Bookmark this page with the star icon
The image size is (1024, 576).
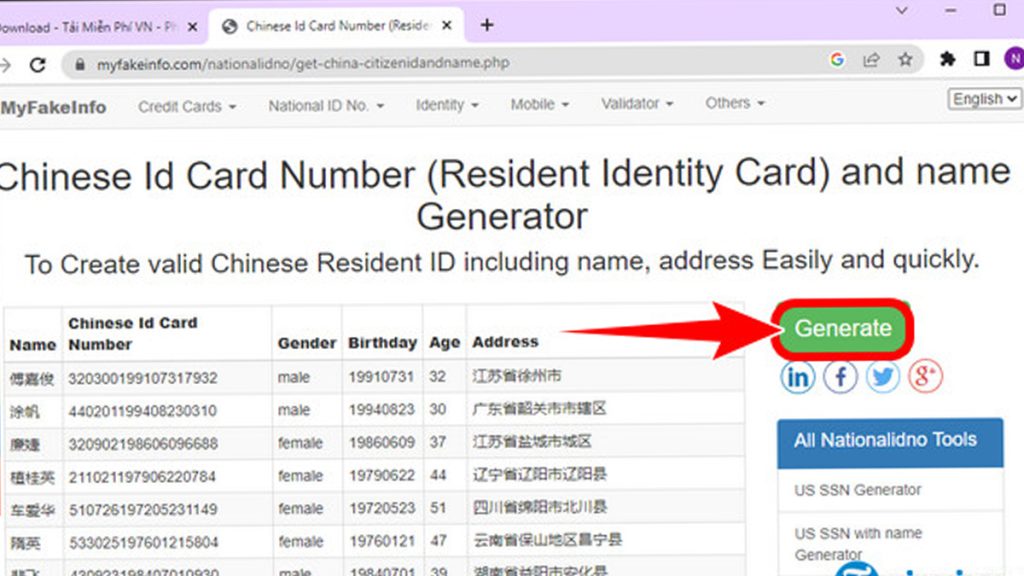coord(907,61)
